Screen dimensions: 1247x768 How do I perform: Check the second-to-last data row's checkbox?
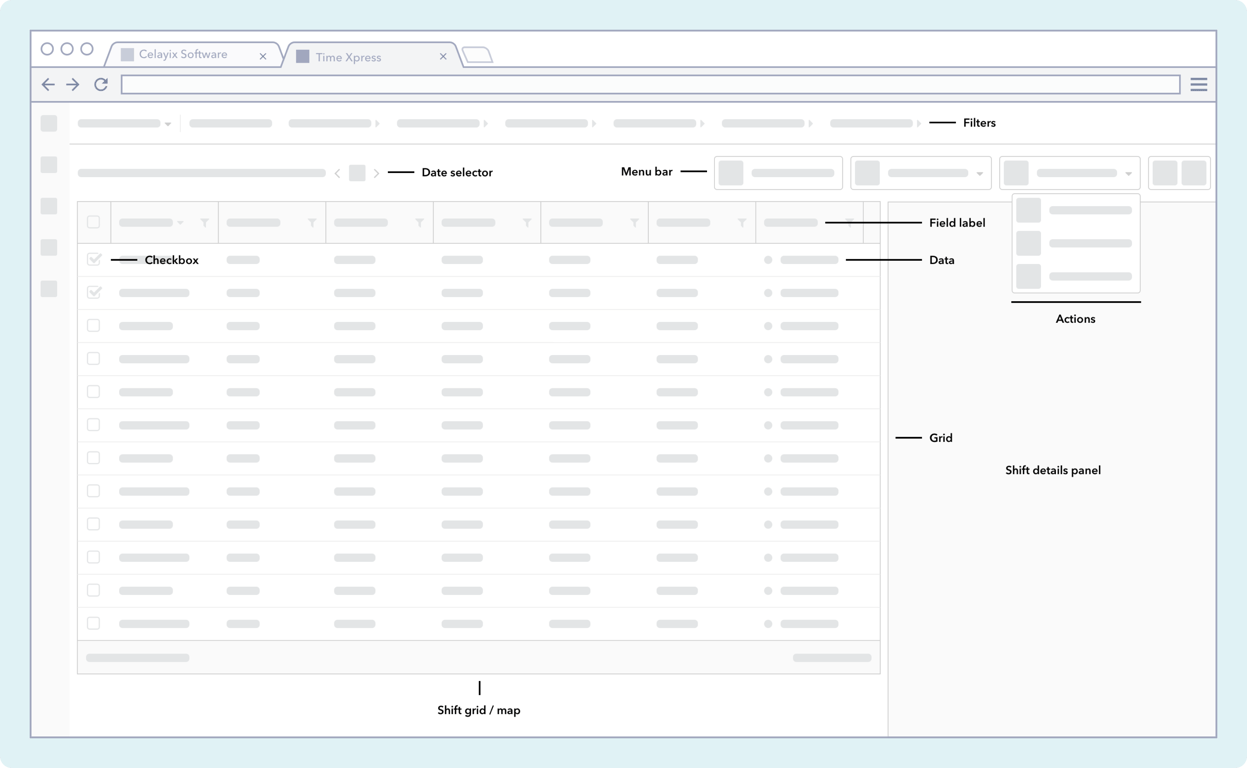click(93, 590)
